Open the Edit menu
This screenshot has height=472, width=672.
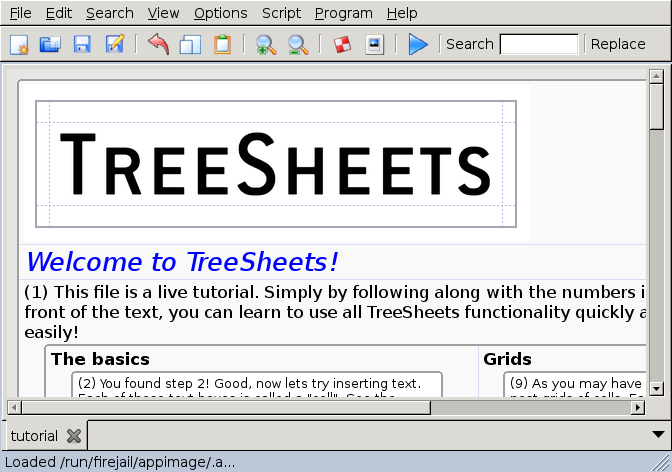click(x=59, y=13)
